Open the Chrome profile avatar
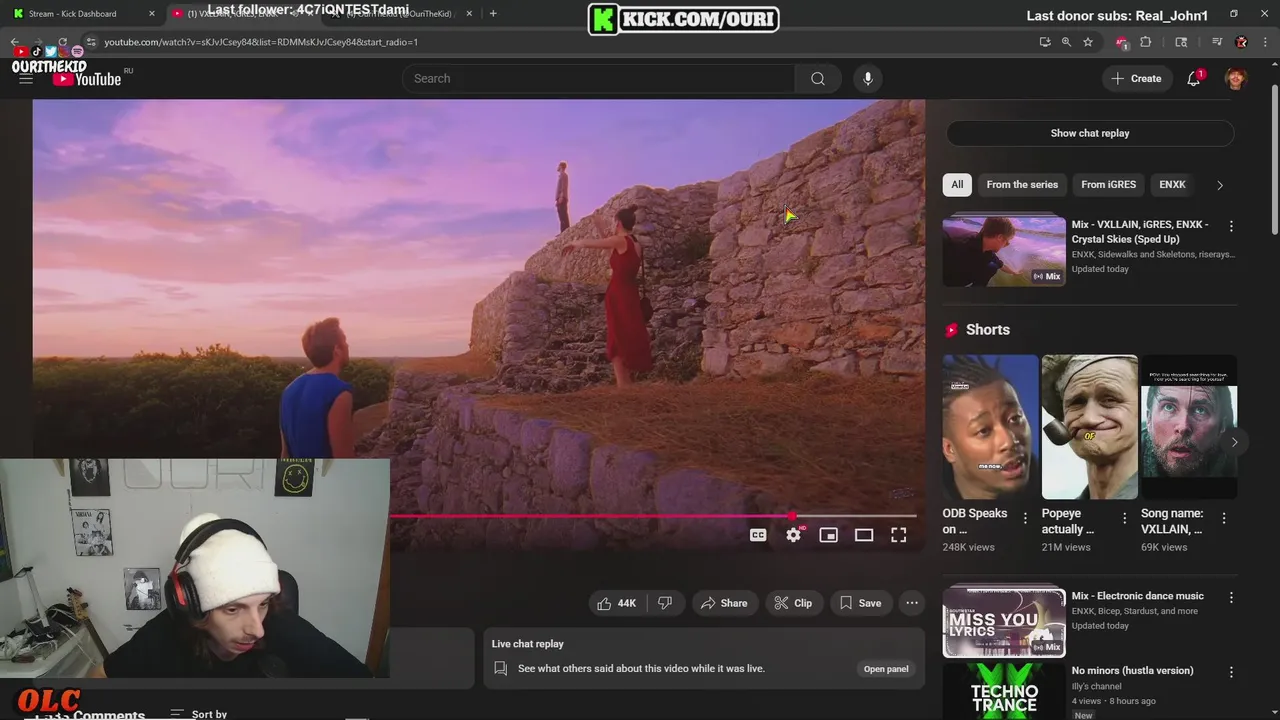Image resolution: width=1280 pixels, height=720 pixels. click(x=1242, y=42)
